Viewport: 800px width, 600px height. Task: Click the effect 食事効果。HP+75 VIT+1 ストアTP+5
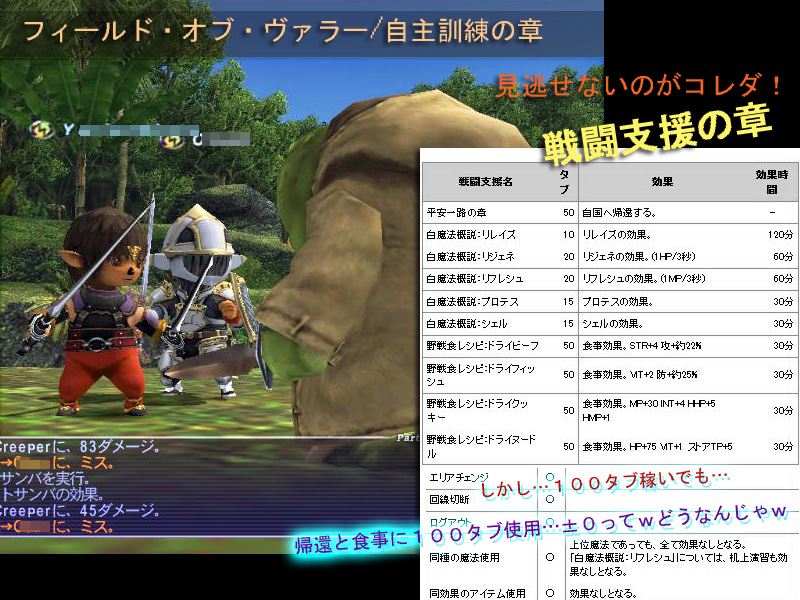point(657,446)
